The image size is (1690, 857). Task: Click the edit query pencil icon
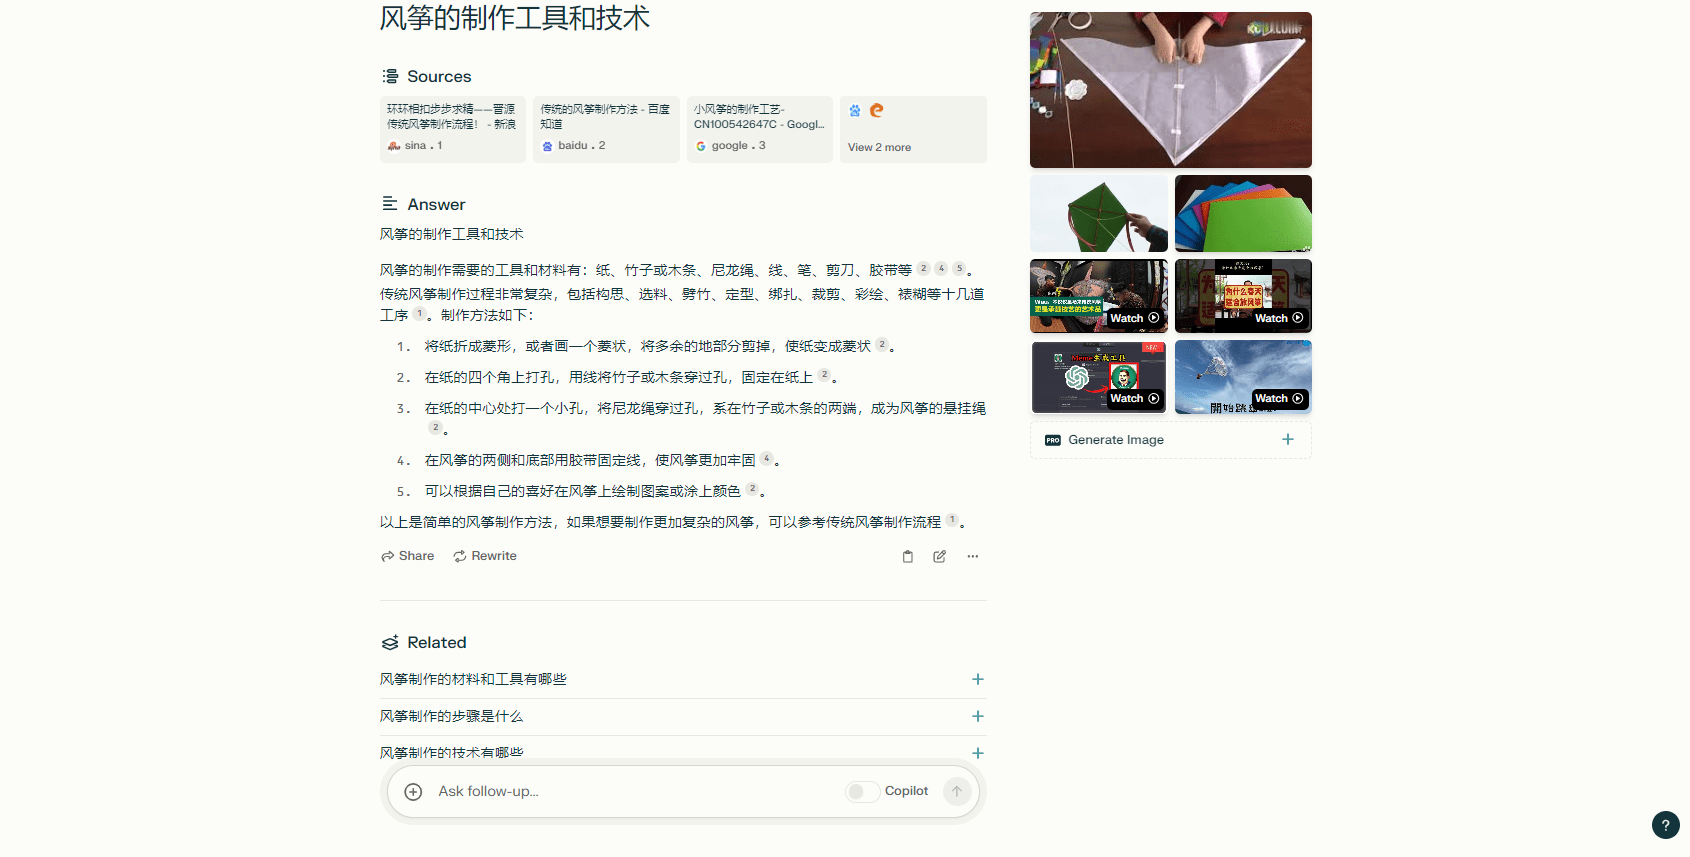940,557
